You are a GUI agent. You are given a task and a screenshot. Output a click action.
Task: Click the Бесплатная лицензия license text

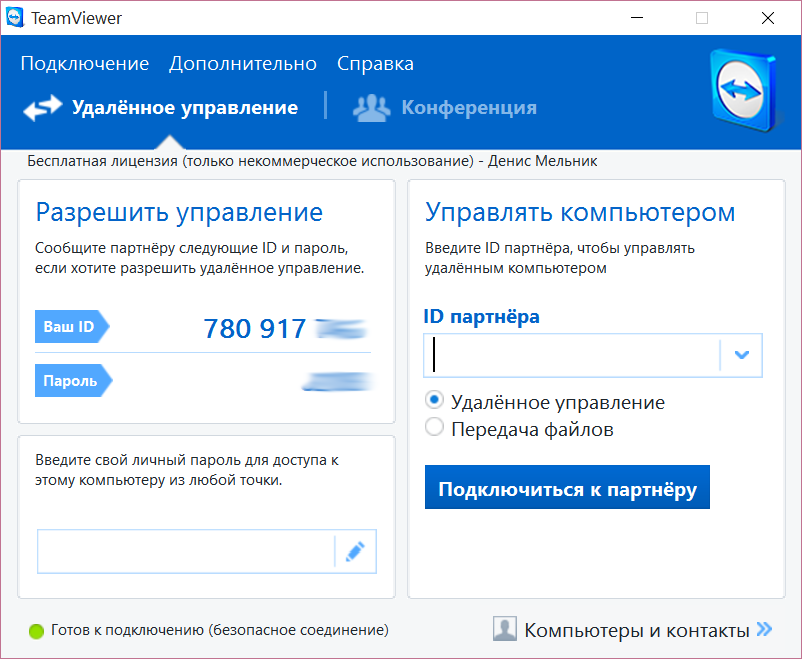click(x=312, y=161)
